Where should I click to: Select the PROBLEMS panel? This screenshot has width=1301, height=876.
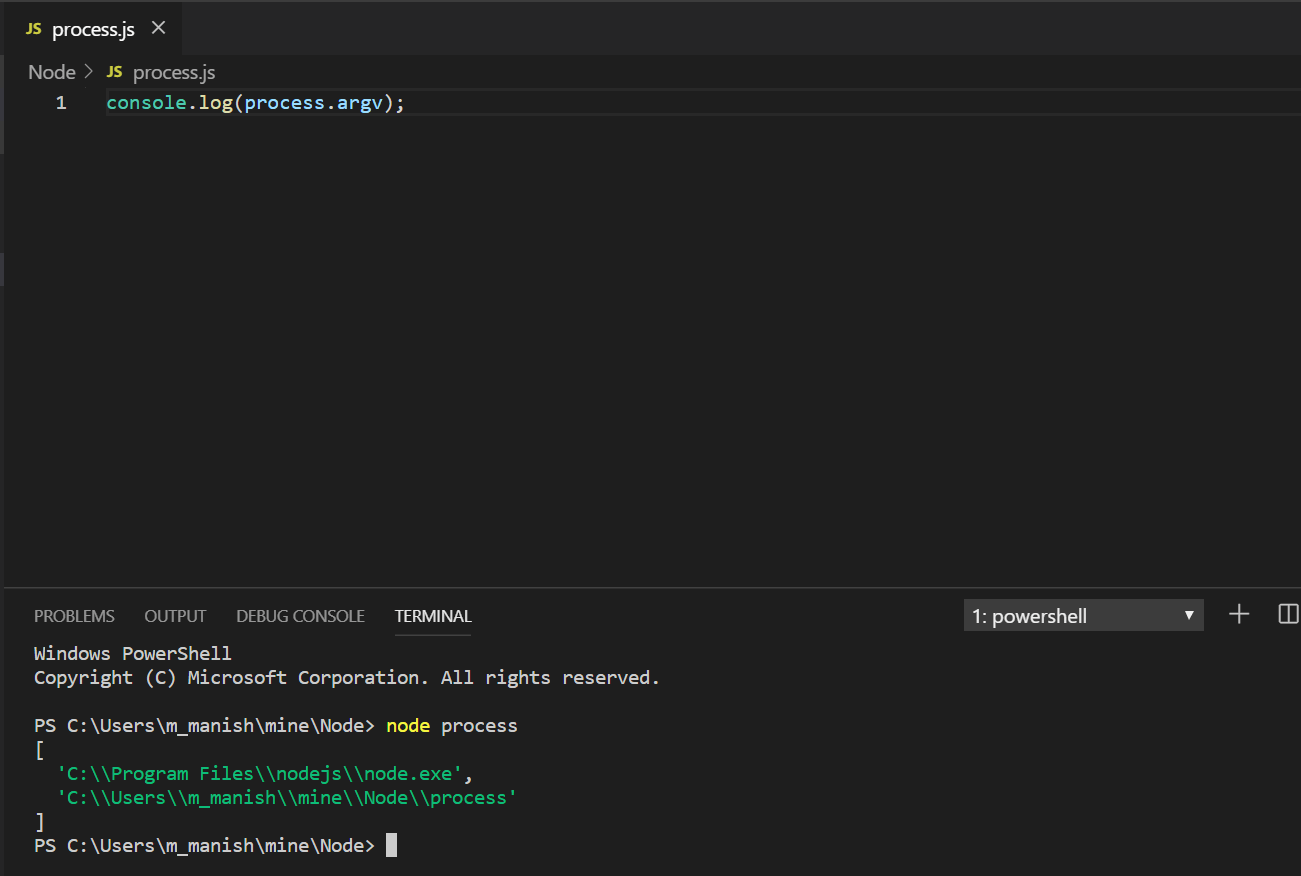[73, 615]
